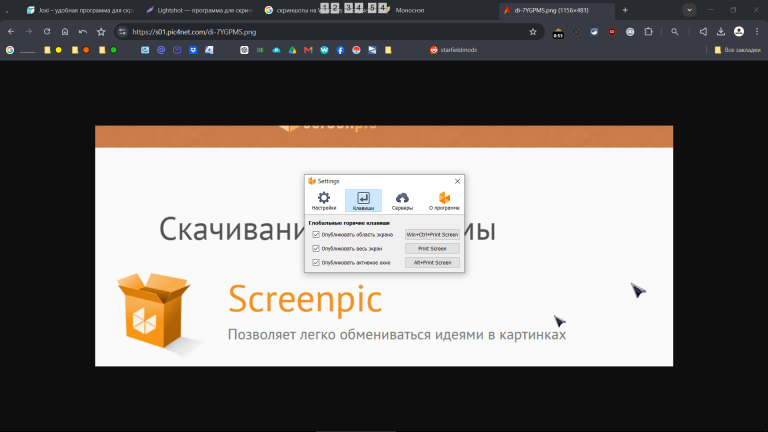
Task: Toggle the Опубликовать активное окно checkbox
Action: pos(316,263)
